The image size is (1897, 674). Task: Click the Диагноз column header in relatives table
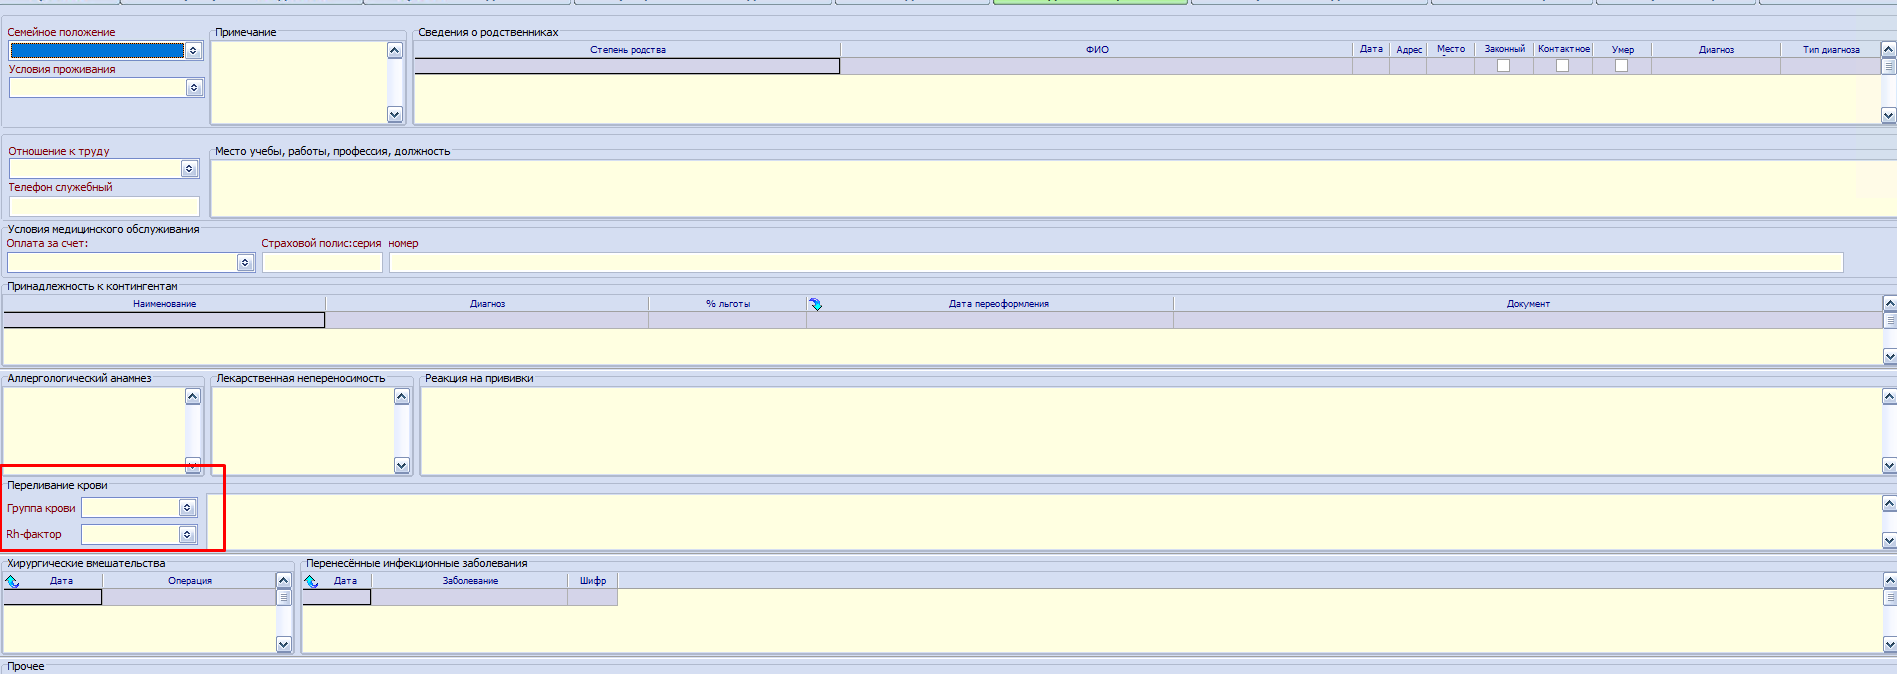1715,49
